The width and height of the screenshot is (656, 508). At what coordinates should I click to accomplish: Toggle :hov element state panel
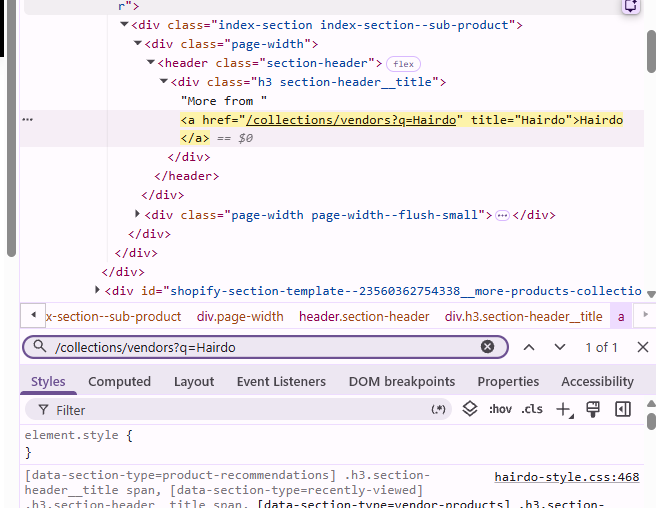click(x=500, y=409)
